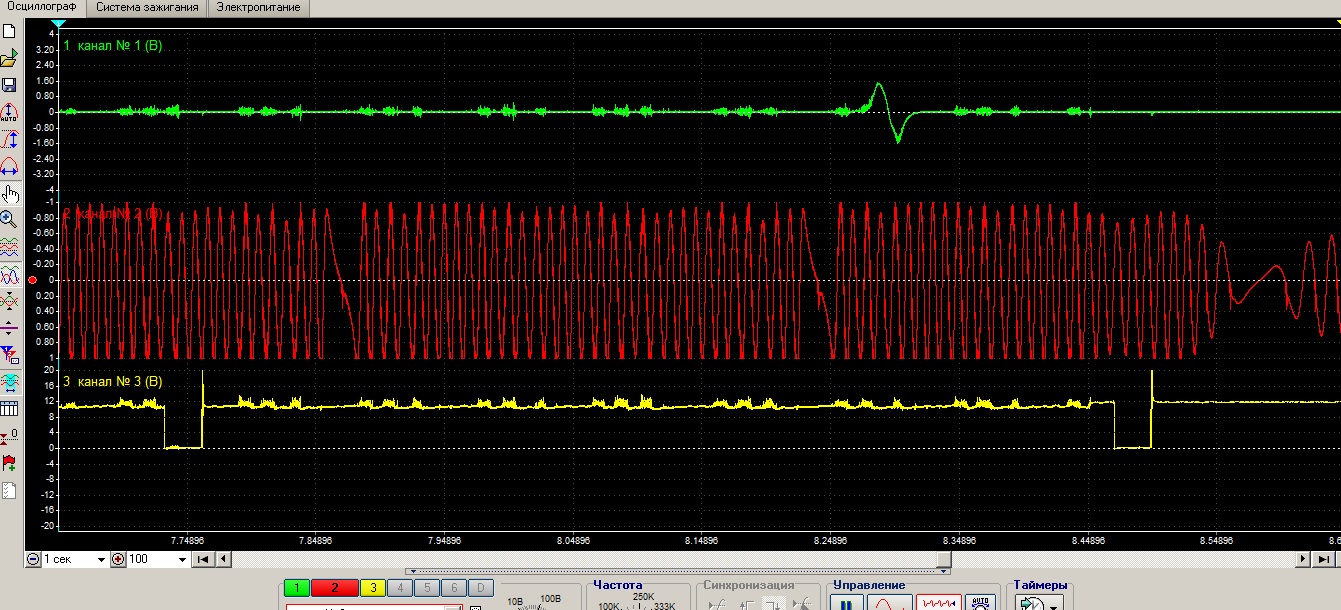Click the horizontal timeline scrollbar thumb
Image resolution: width=1341 pixels, height=610 pixels.
pyautogui.click(x=943, y=559)
